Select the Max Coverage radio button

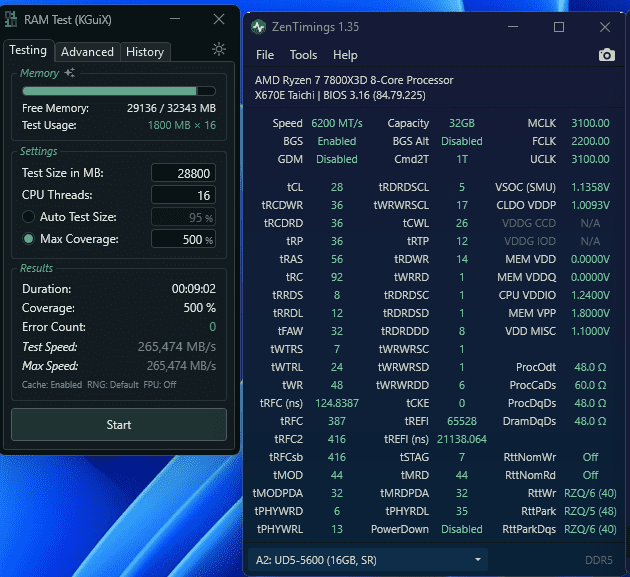(28, 239)
